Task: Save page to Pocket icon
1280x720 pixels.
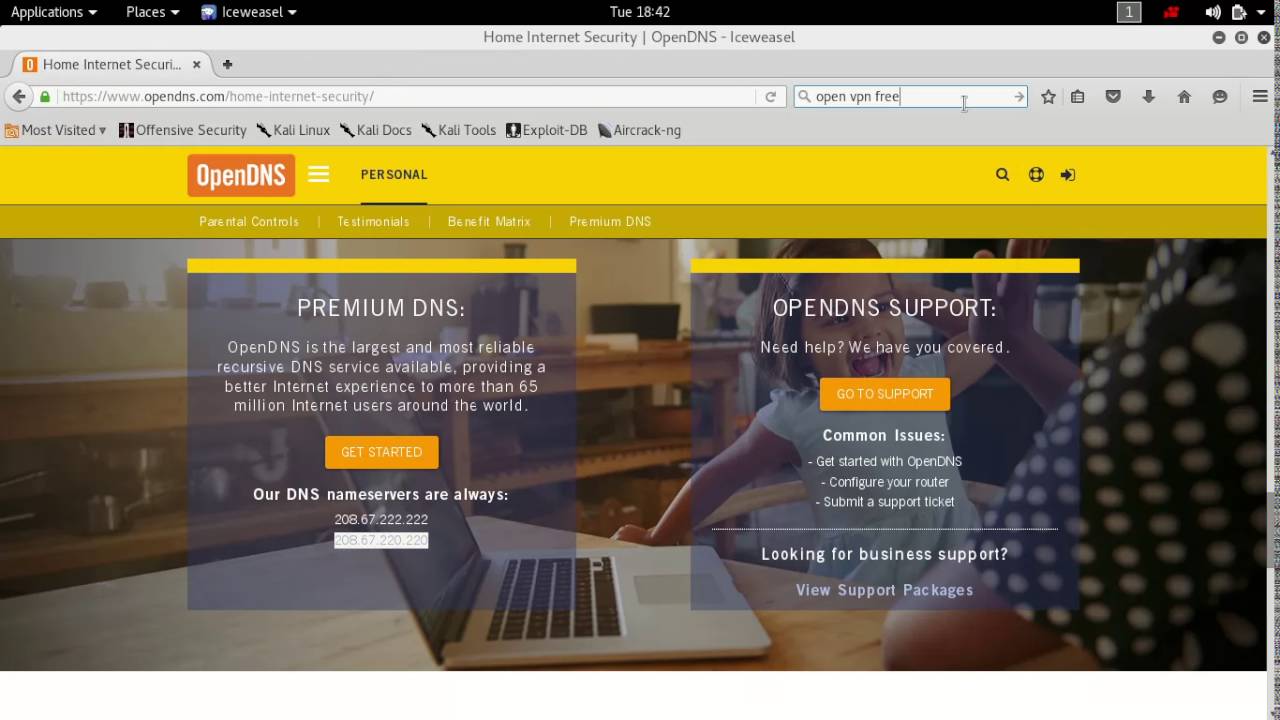Action: pos(1113,97)
